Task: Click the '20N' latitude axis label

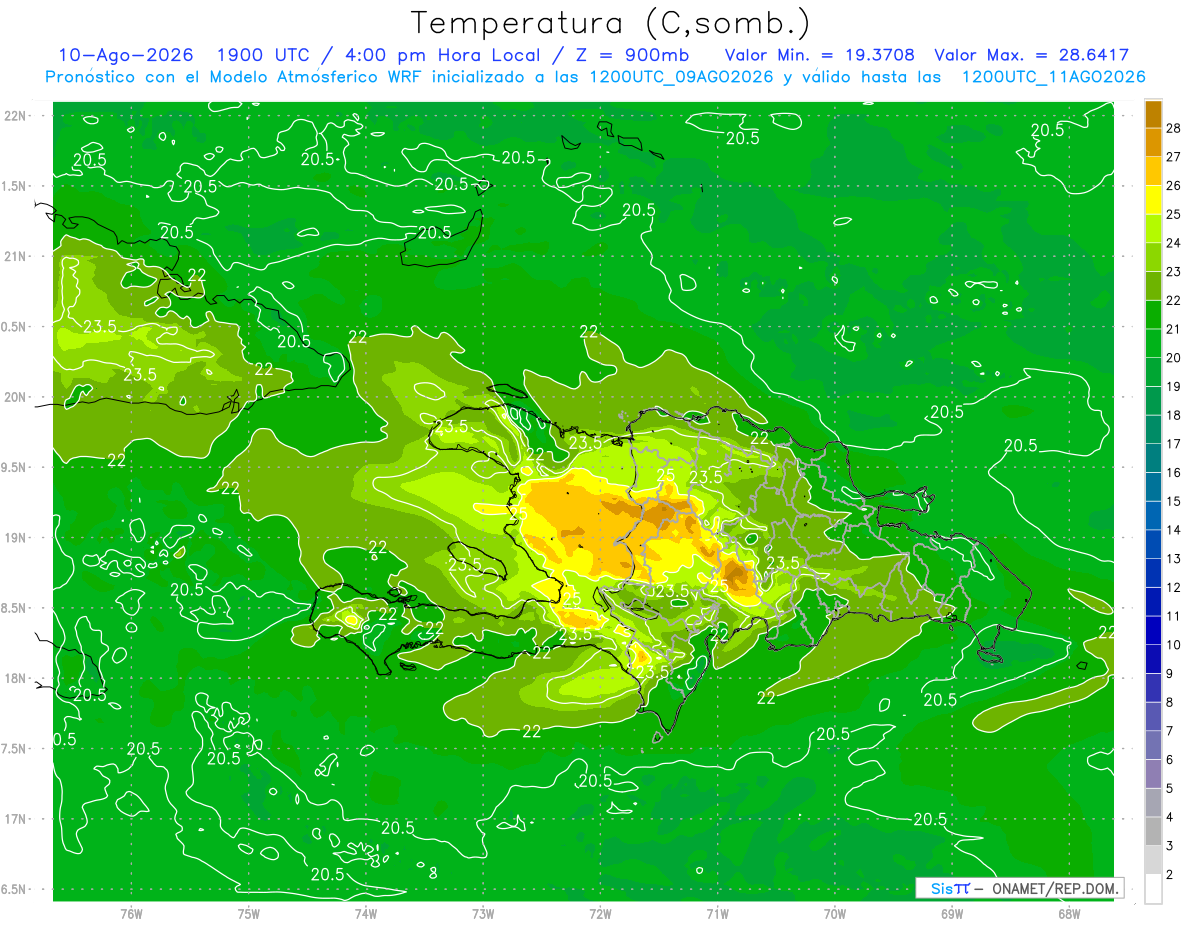Action: coord(16,397)
